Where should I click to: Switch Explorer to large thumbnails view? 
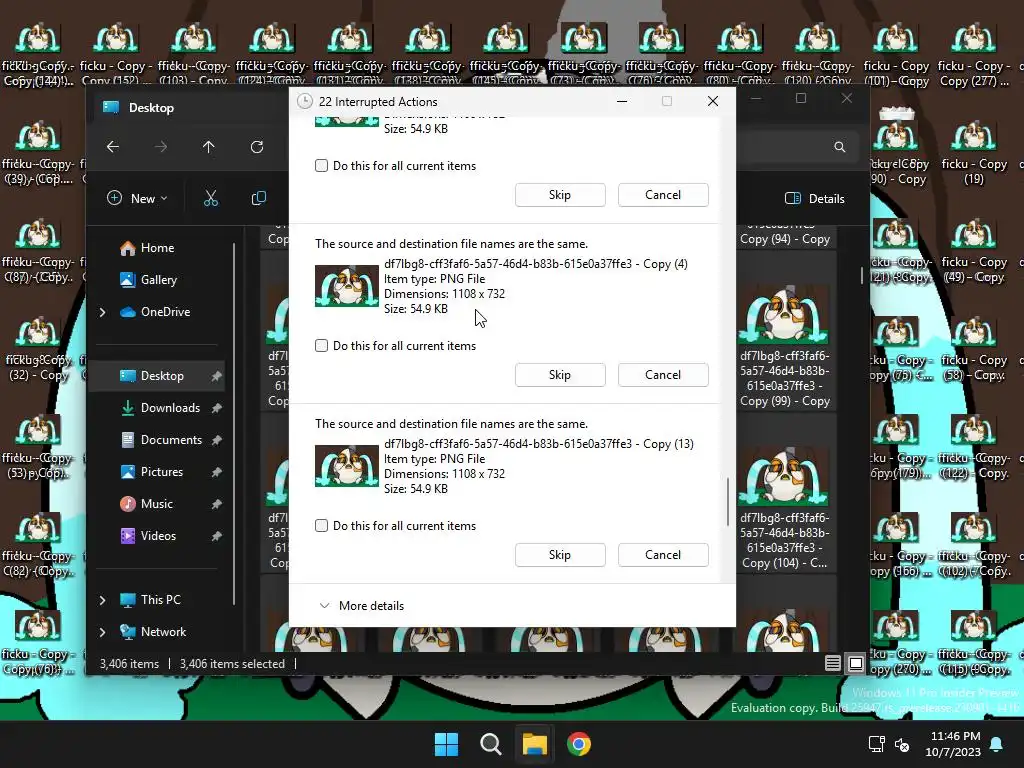tap(856, 664)
